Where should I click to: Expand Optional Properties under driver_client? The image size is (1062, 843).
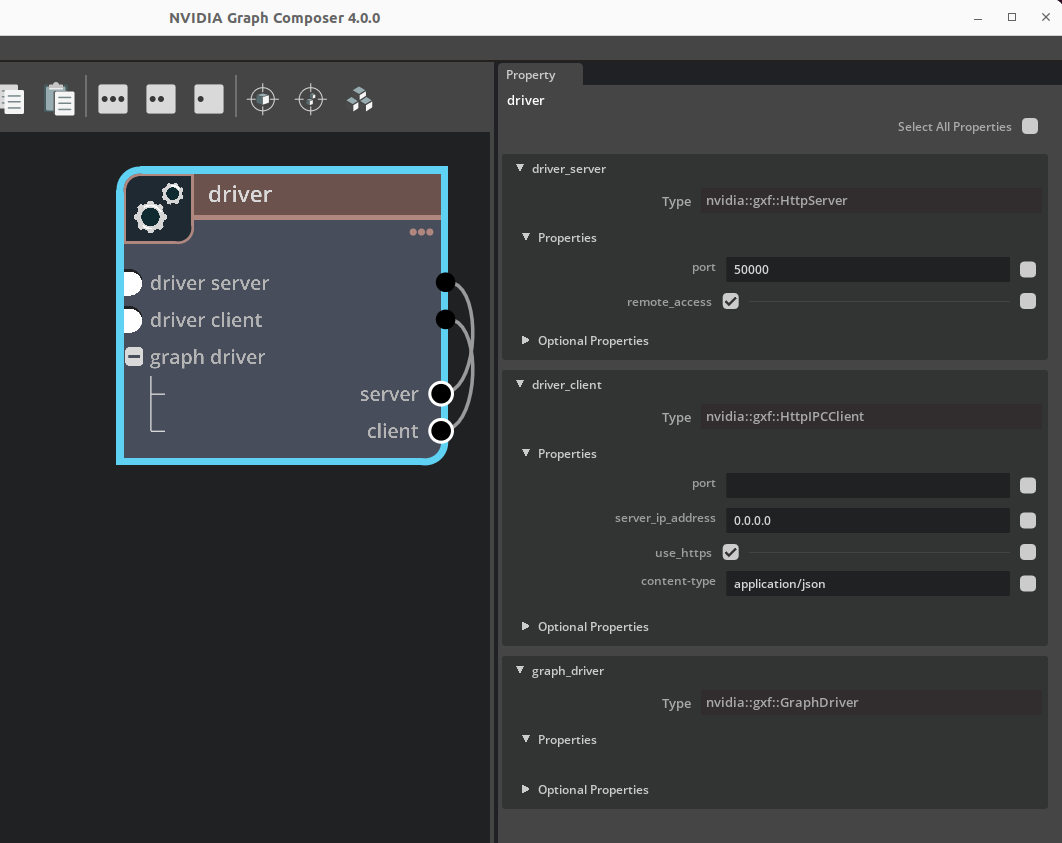click(x=526, y=626)
